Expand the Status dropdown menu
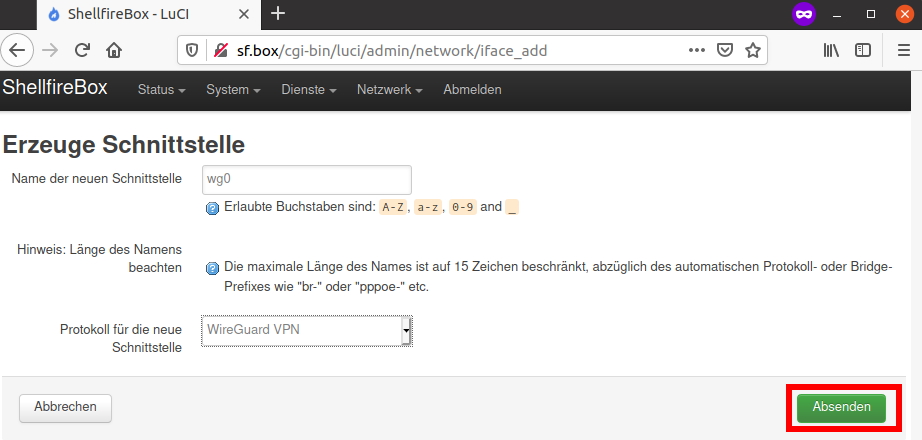The height and width of the screenshot is (440, 922). point(161,90)
